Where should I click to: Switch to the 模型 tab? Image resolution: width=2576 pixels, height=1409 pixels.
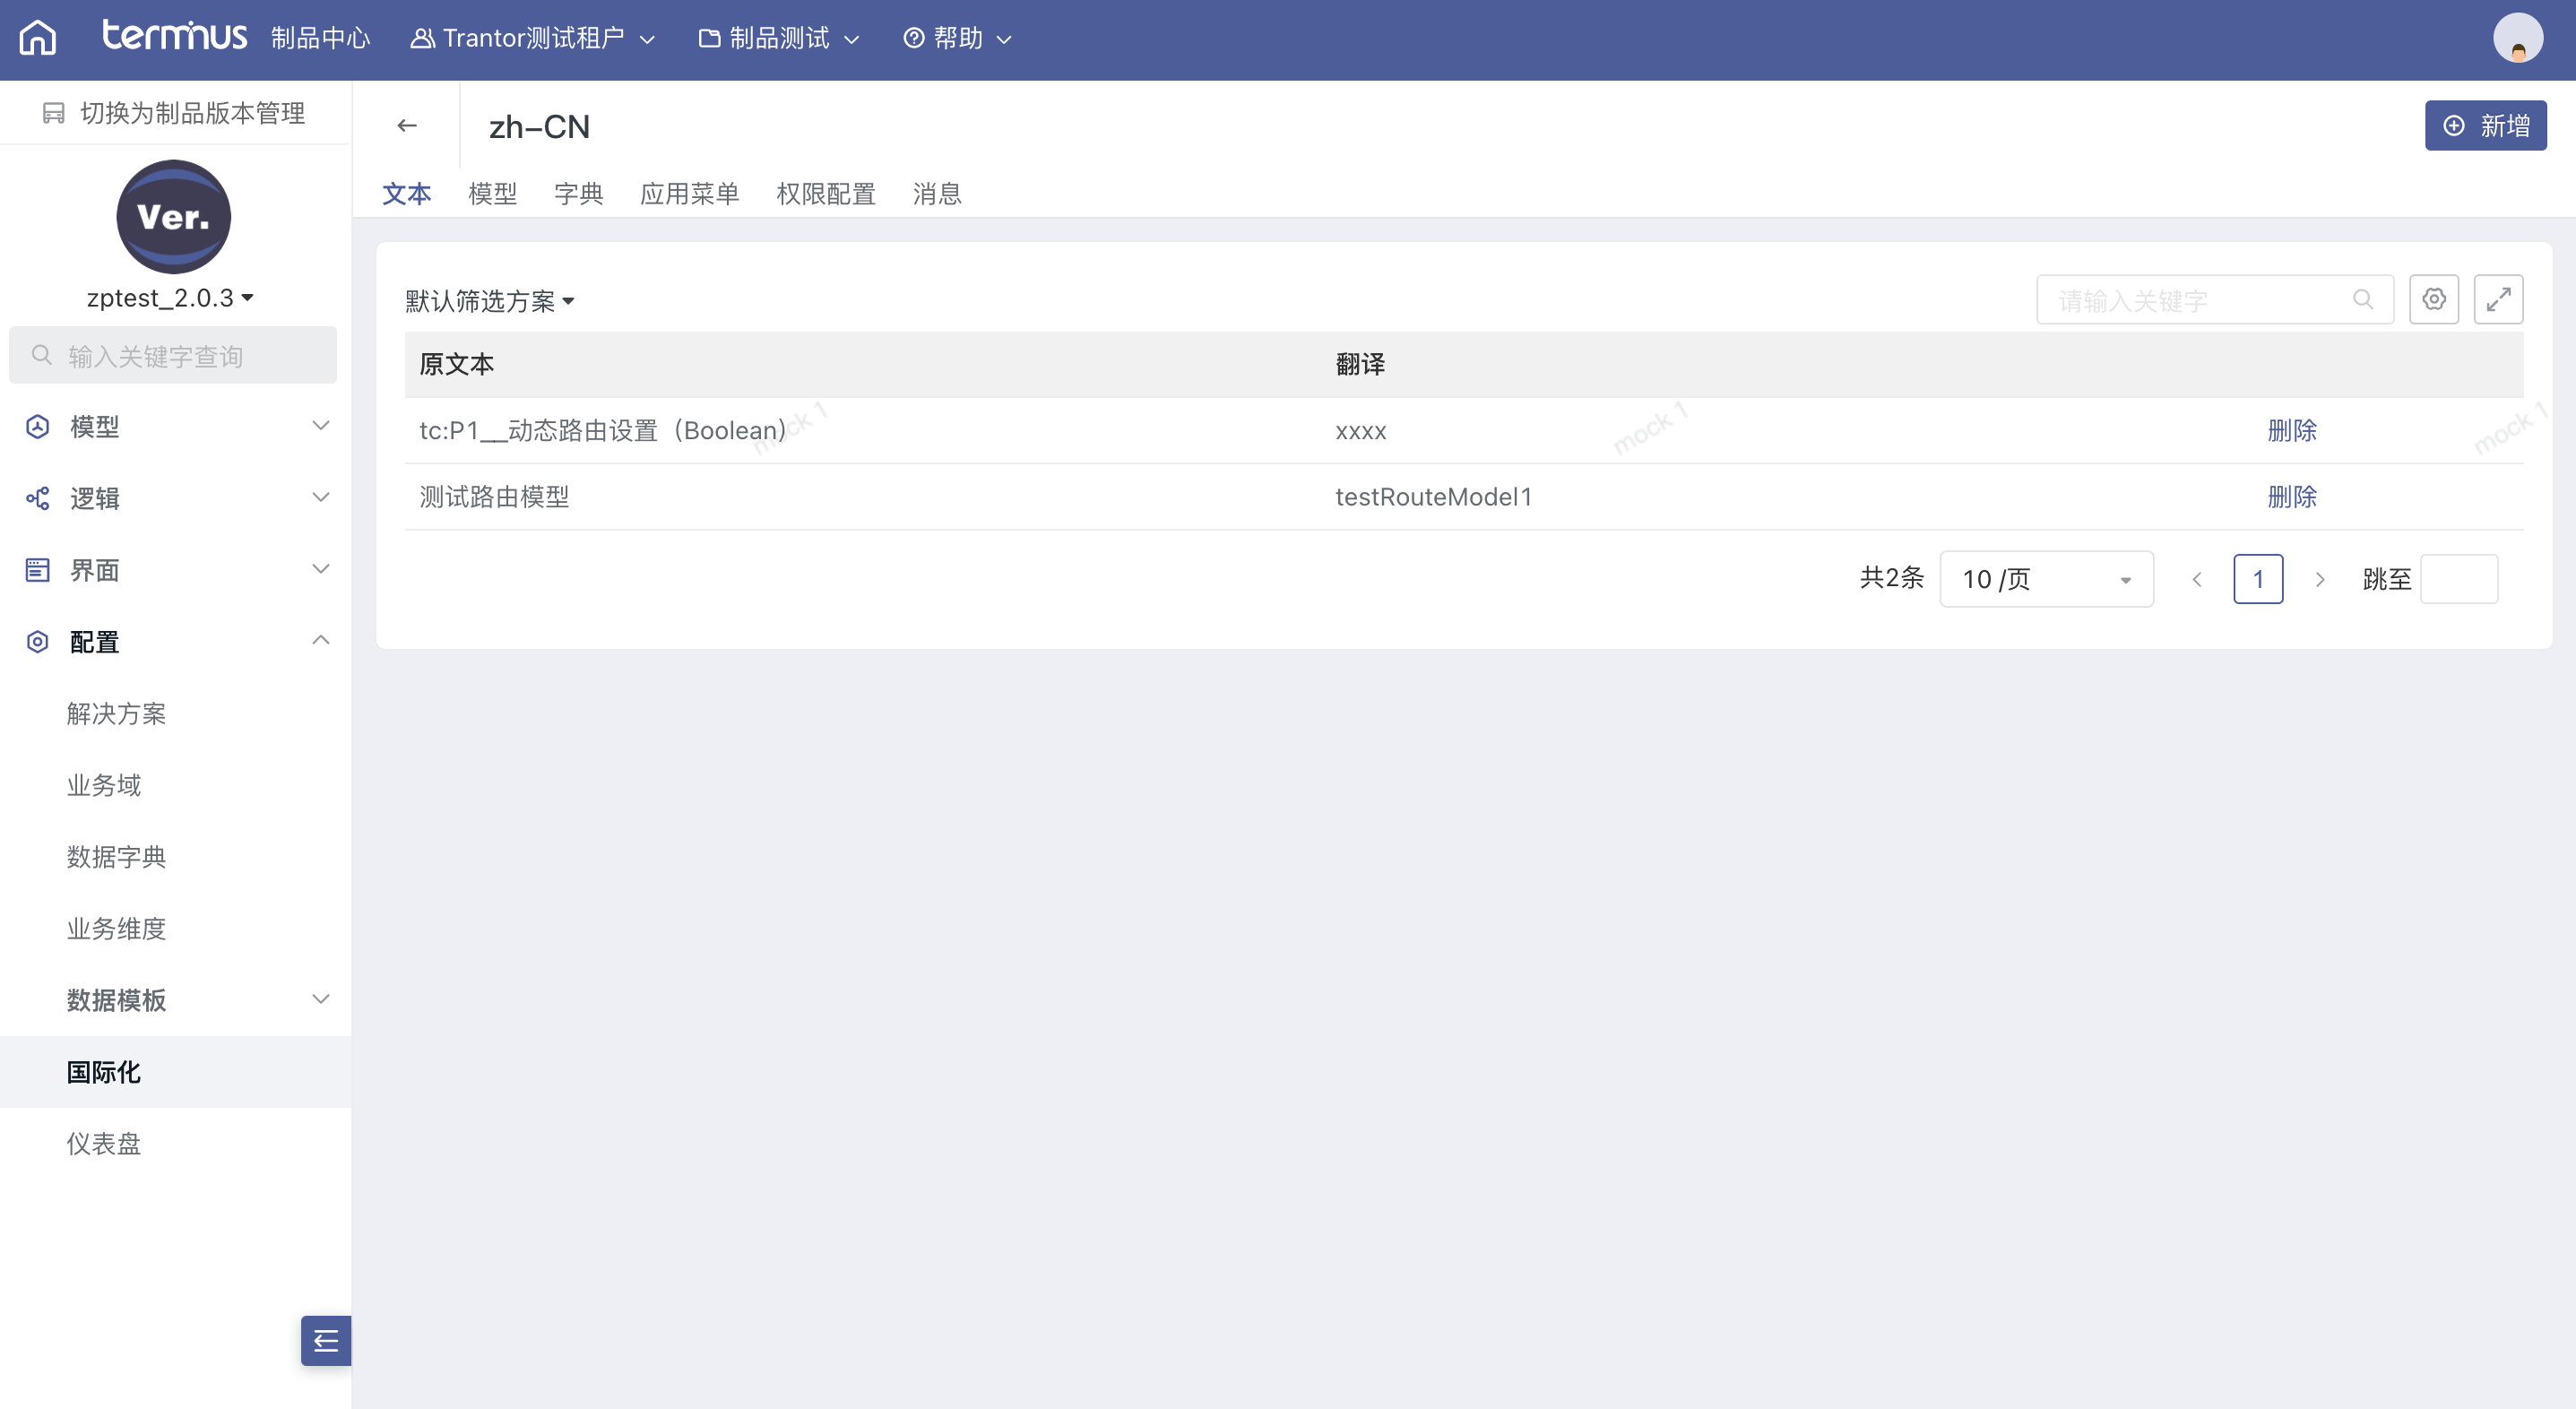tap(492, 194)
